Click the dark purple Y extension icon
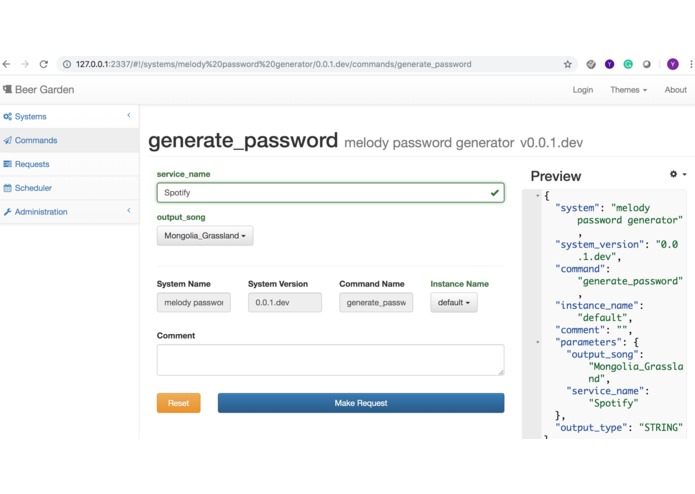This screenshot has width=695, height=494. tap(609, 64)
